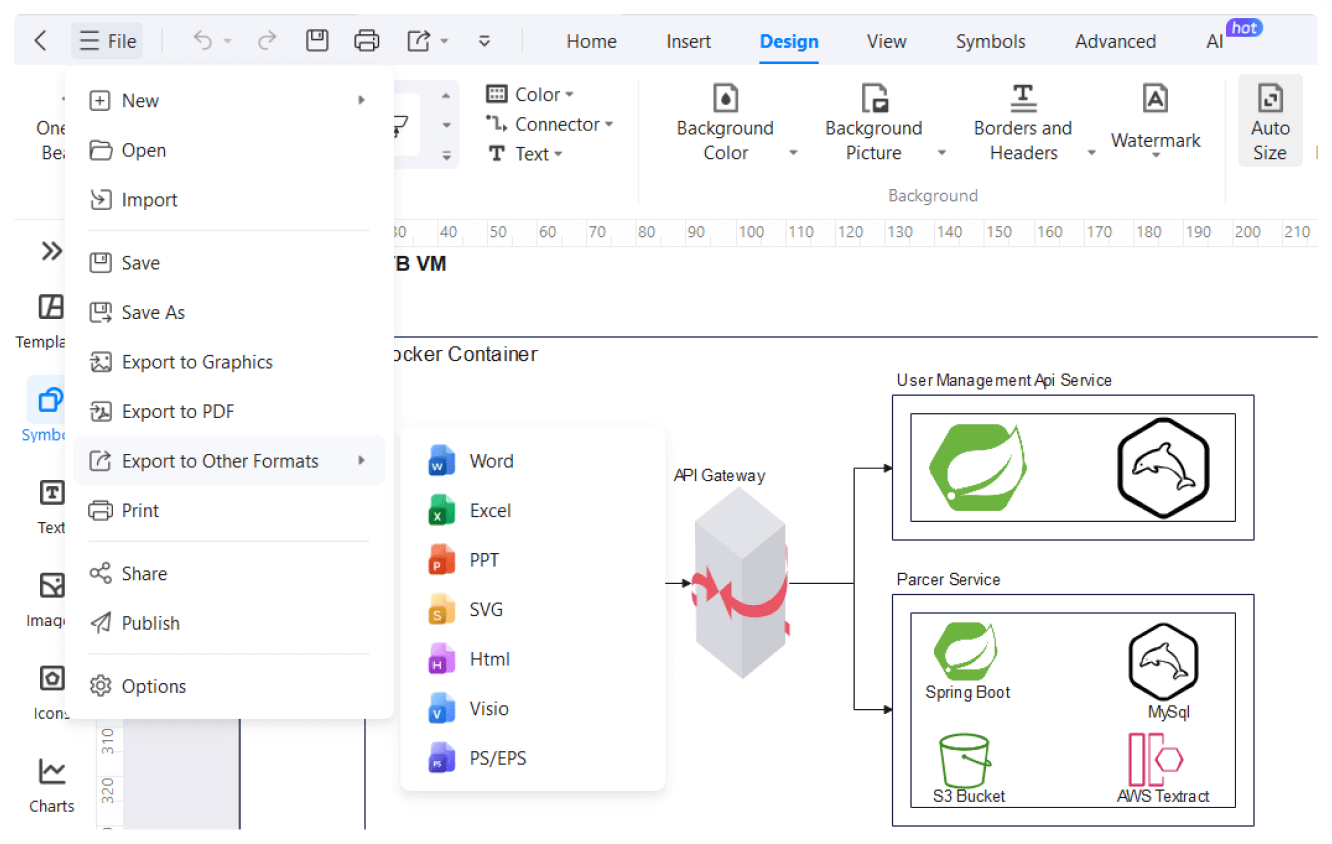The width and height of the screenshot is (1332, 844).
Task: Open the Images sidebar panel
Action: coord(47,600)
